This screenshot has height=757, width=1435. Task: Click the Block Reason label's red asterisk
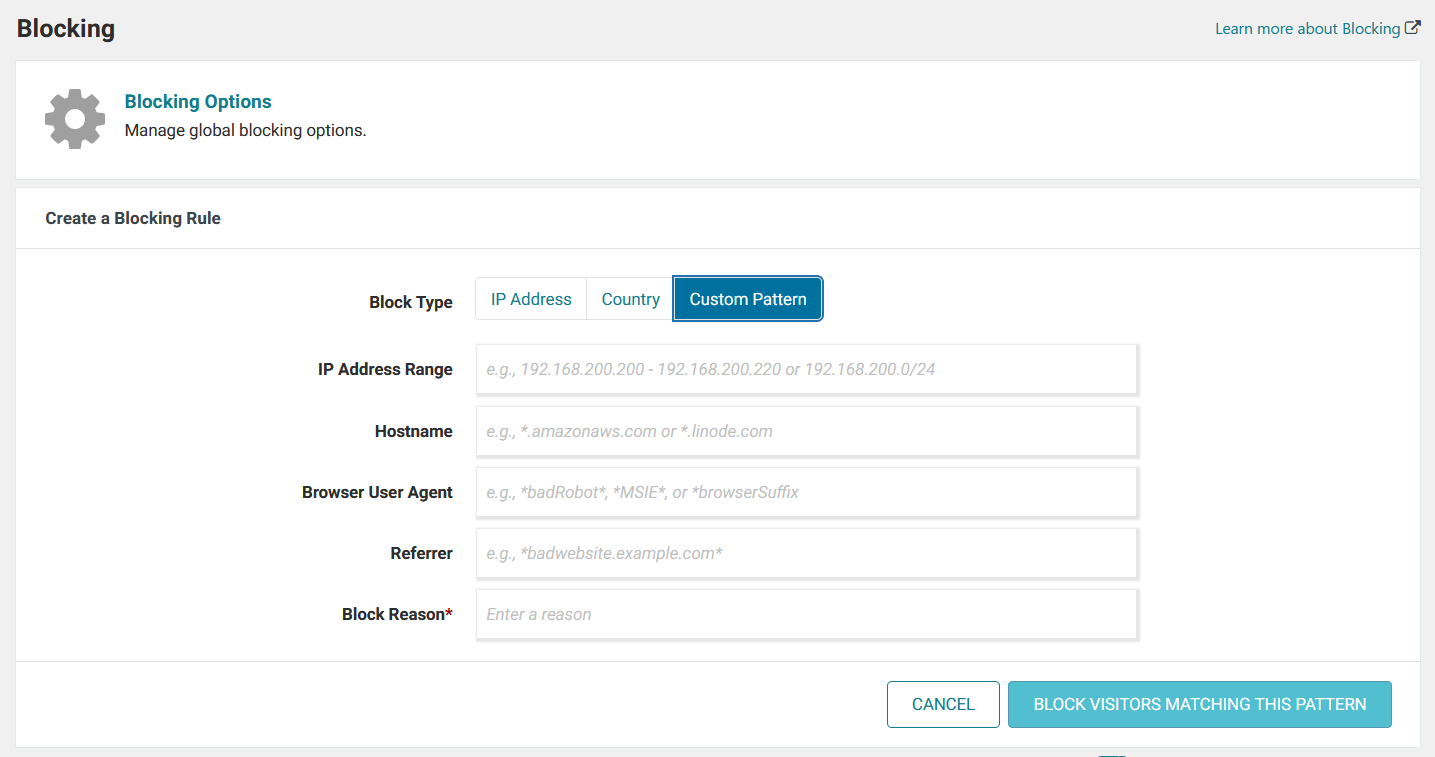pyautogui.click(x=449, y=614)
